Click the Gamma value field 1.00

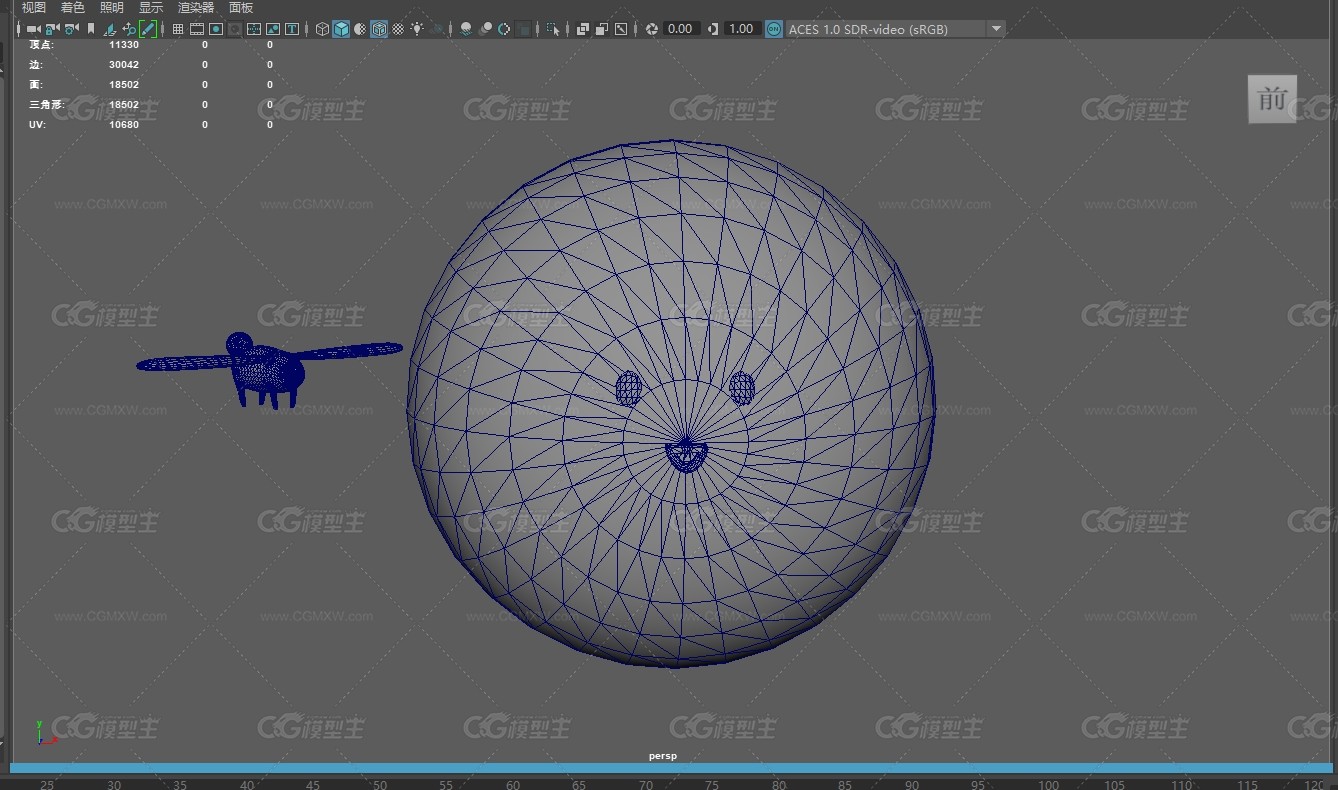(741, 29)
